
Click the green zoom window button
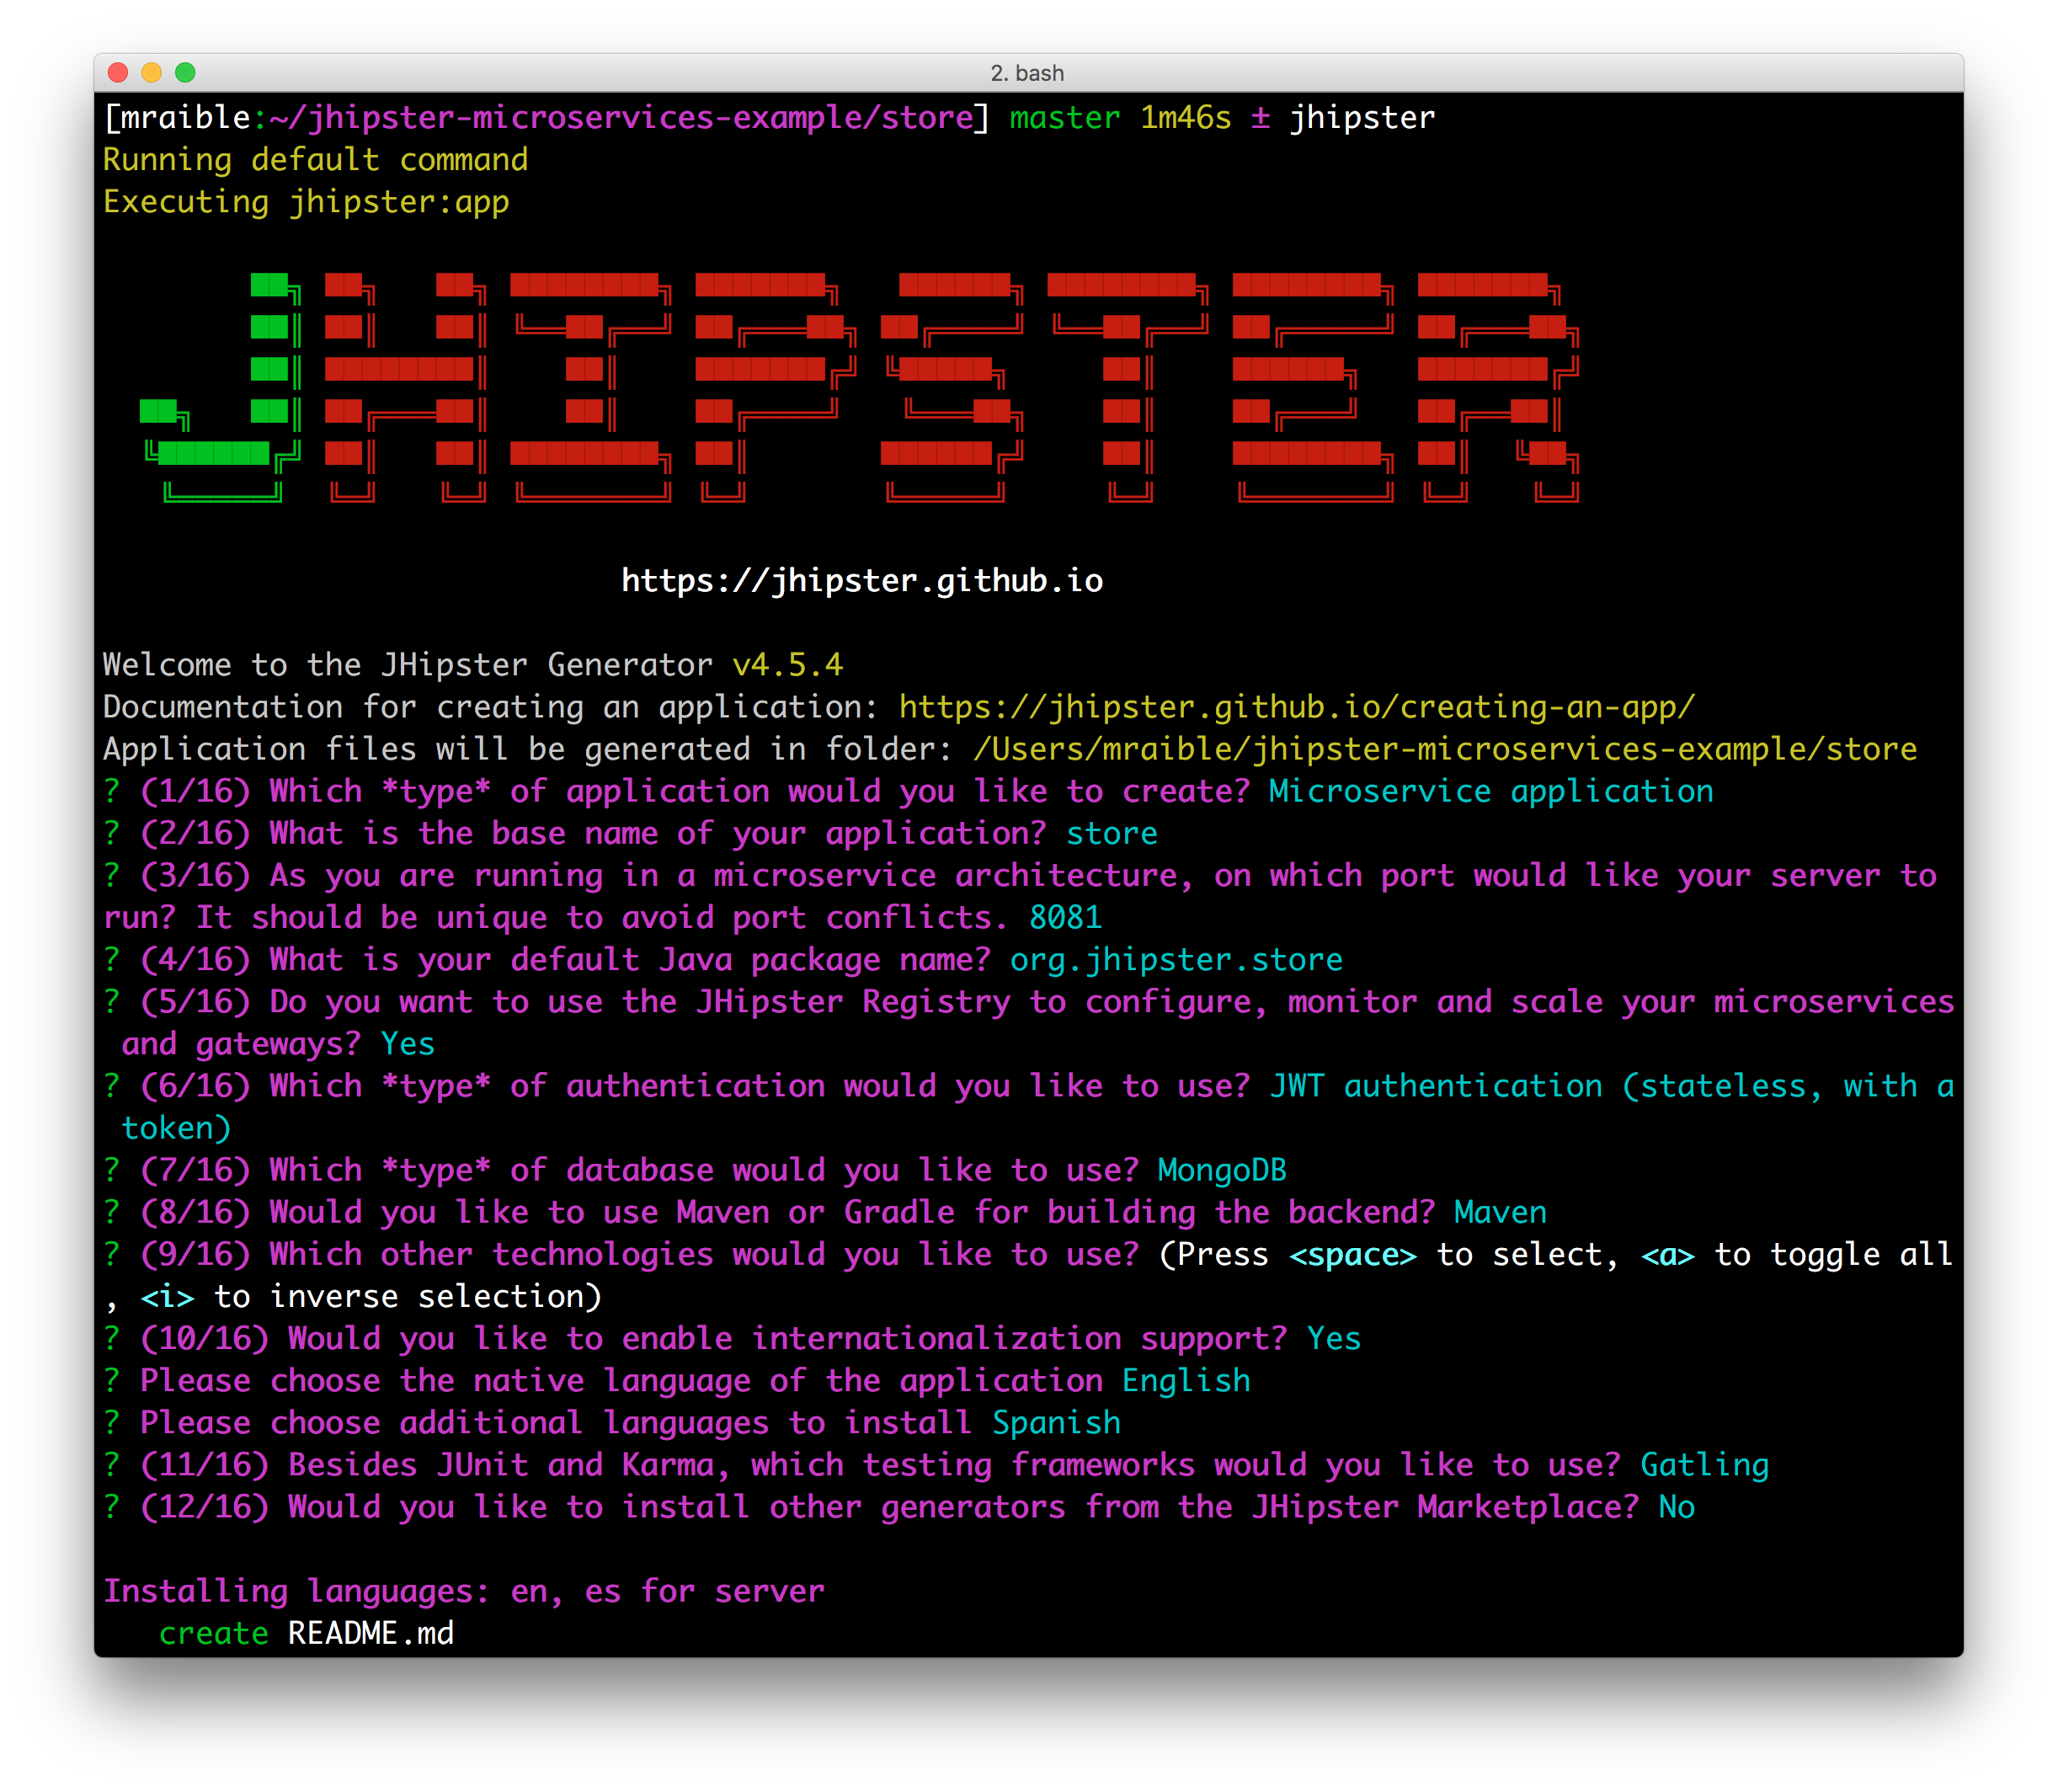point(185,72)
